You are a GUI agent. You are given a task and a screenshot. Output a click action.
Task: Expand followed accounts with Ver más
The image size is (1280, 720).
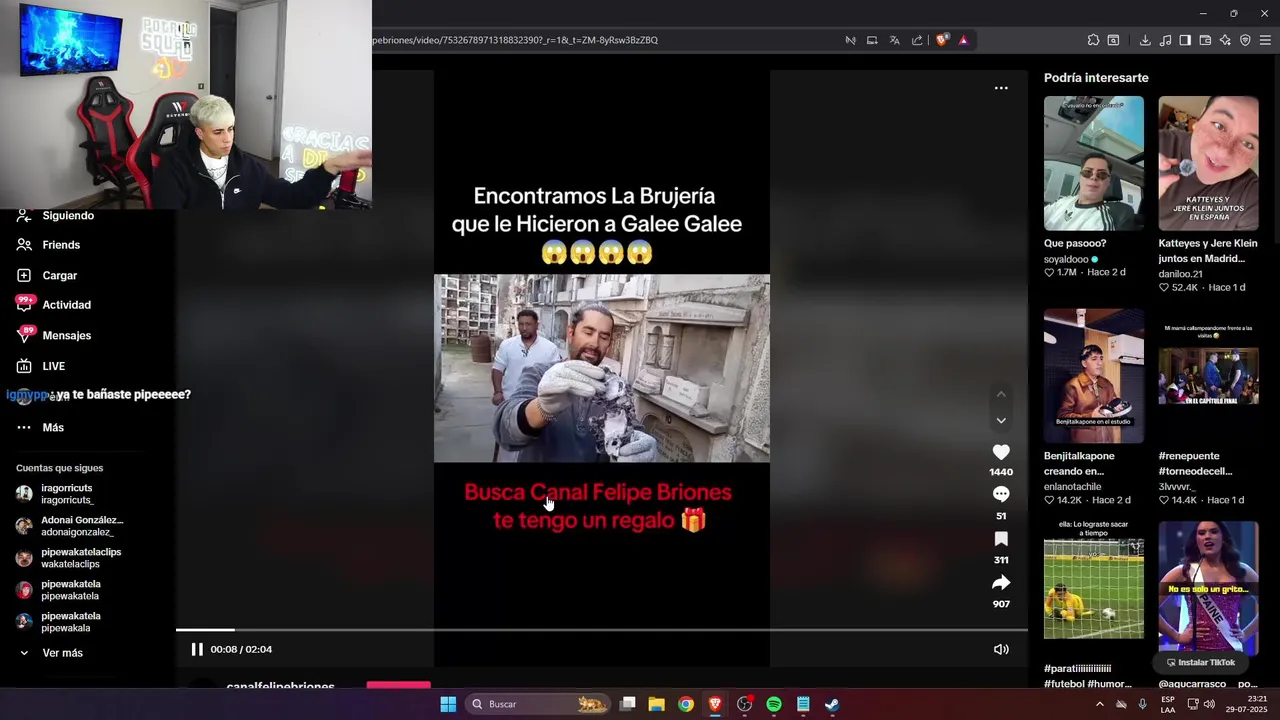coord(62,653)
